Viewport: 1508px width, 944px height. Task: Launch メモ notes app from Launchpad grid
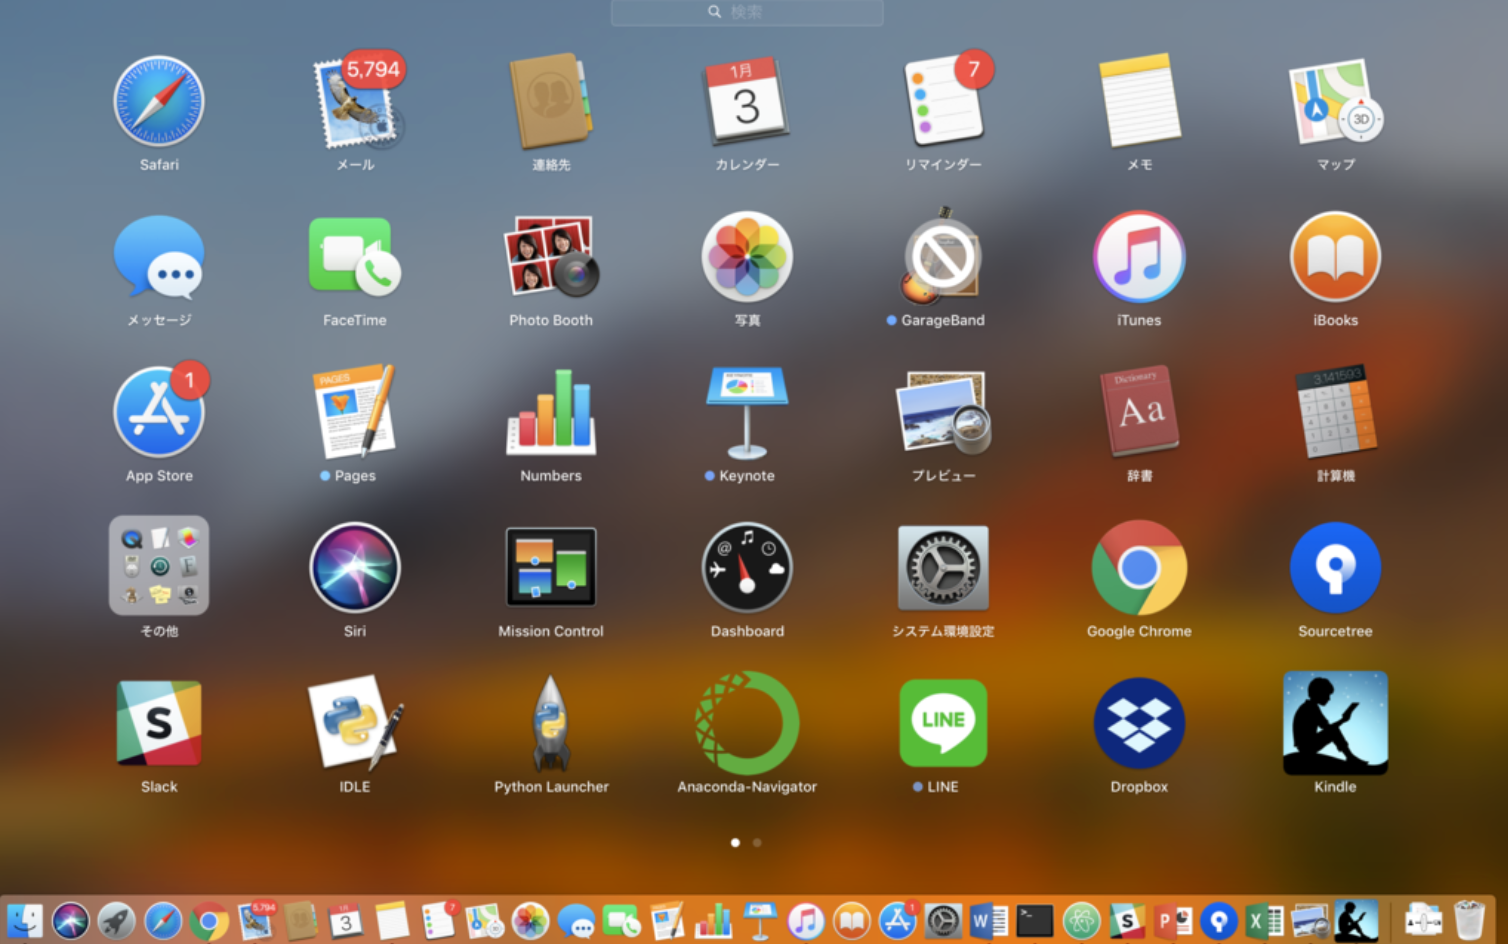pyautogui.click(x=1139, y=102)
